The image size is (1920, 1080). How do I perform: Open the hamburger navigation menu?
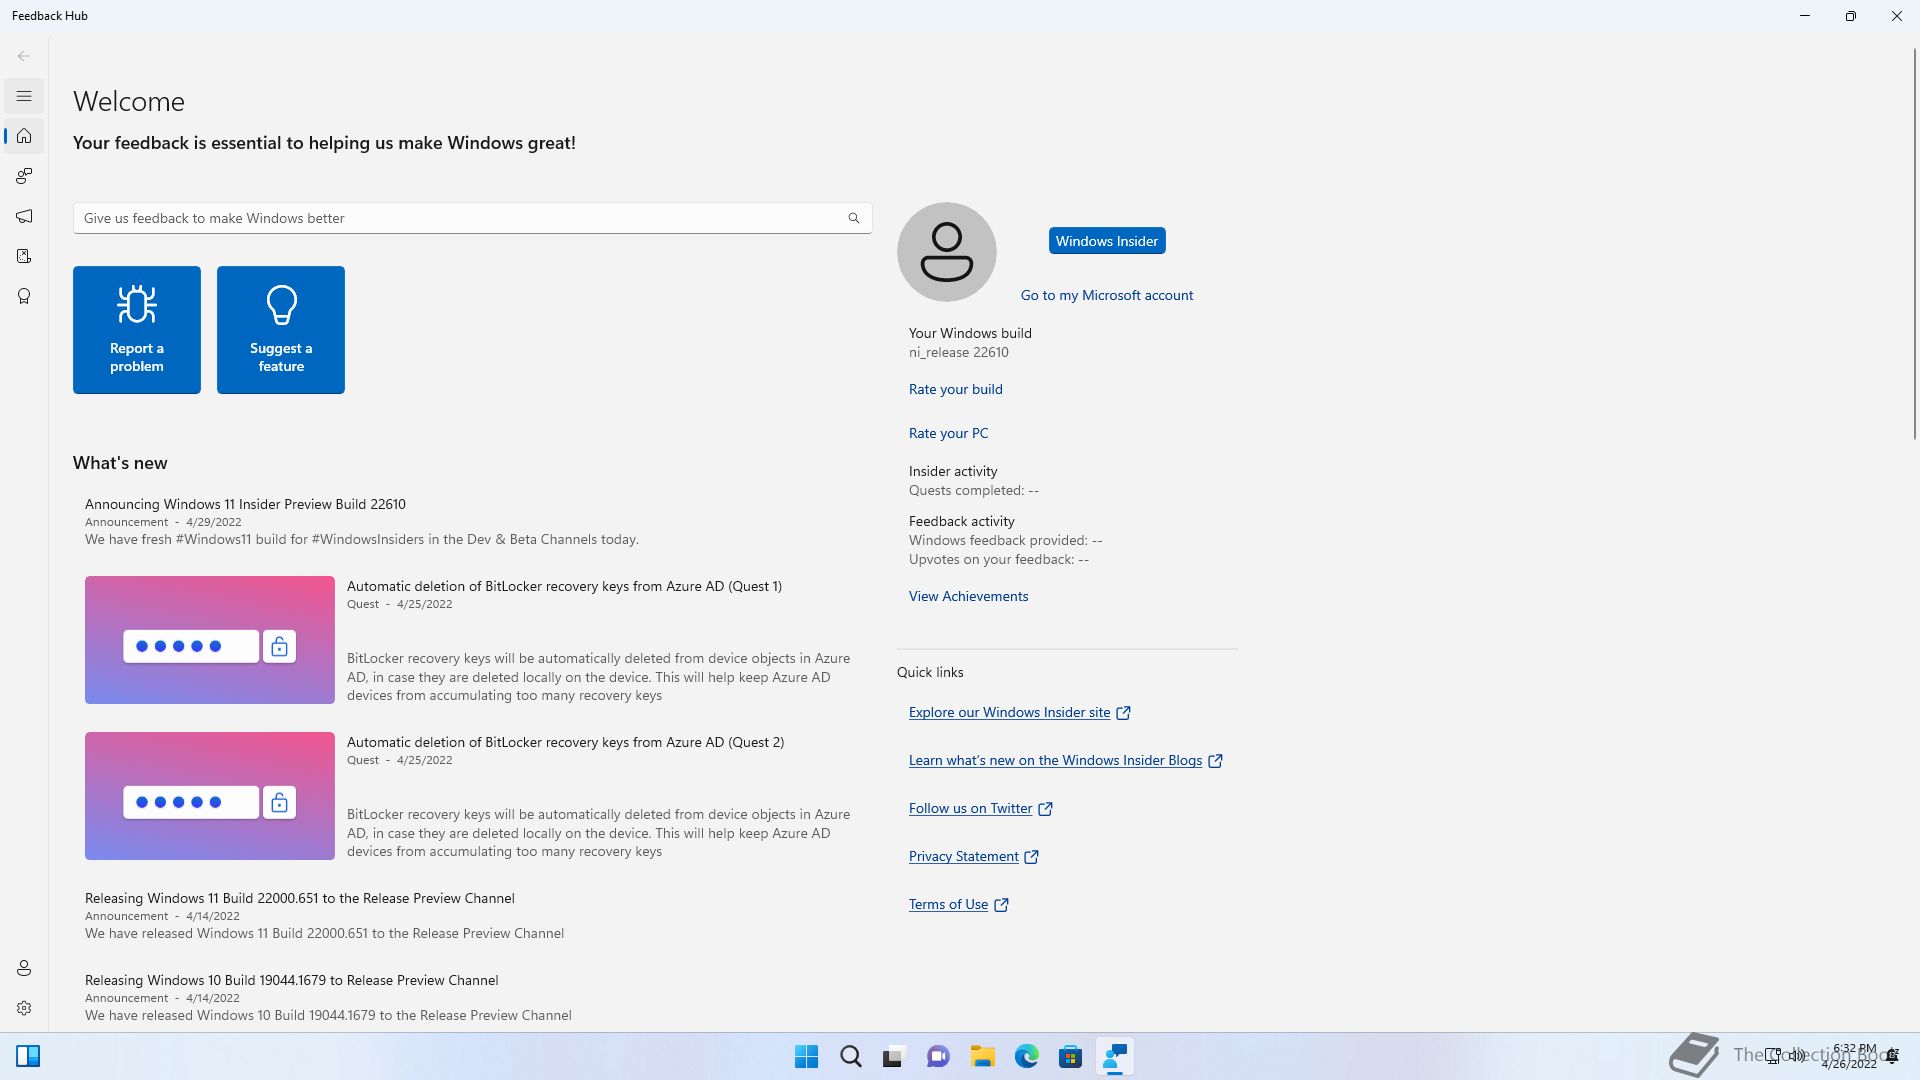(x=24, y=96)
